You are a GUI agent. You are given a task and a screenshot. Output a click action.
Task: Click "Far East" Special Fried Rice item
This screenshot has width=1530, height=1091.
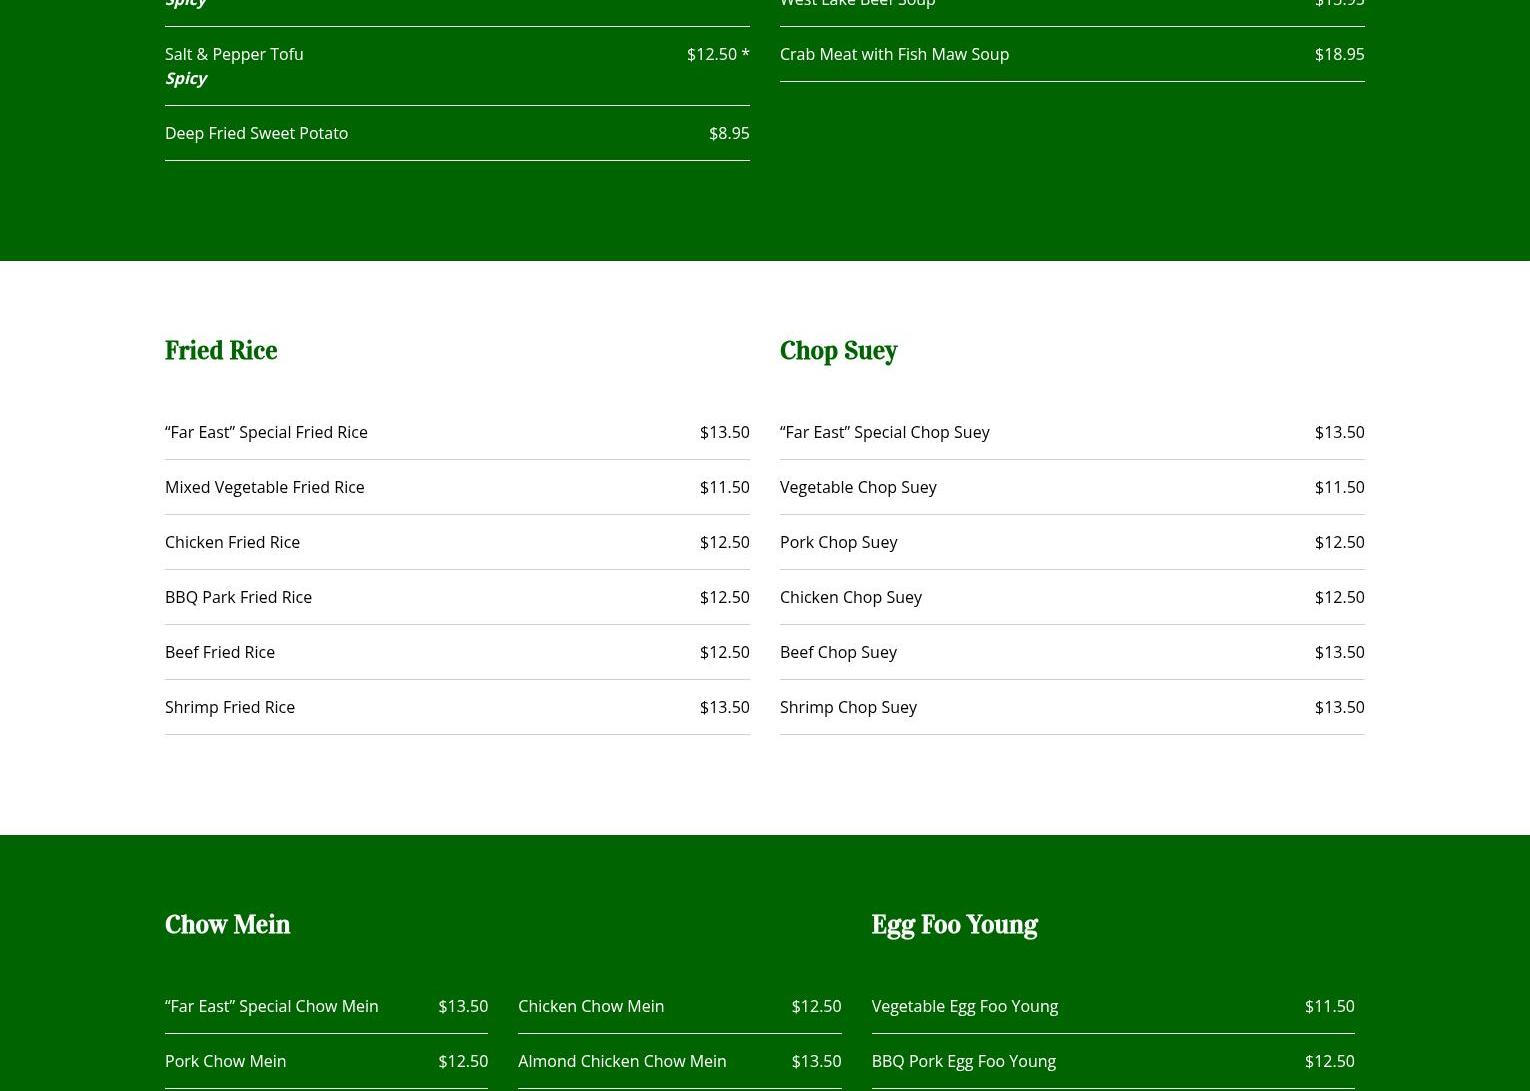click(266, 432)
